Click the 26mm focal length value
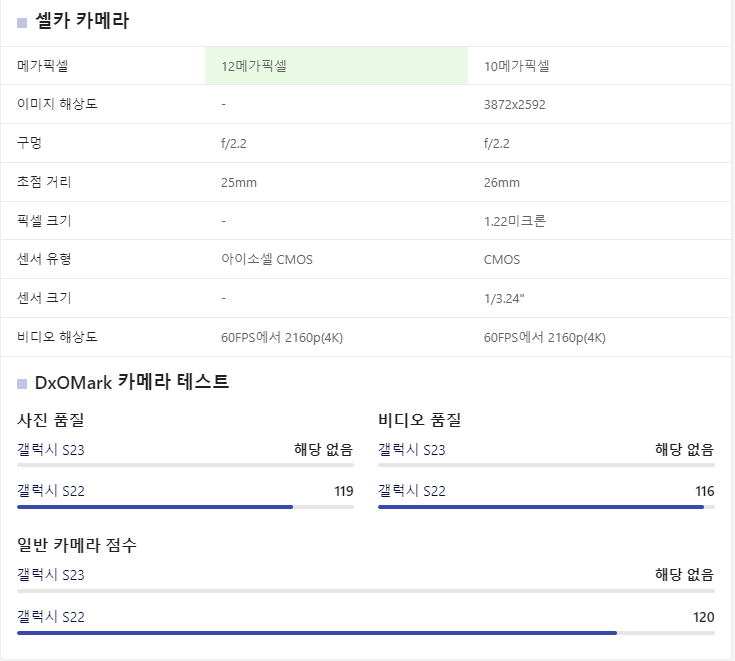This screenshot has width=735, height=661. [x=502, y=182]
